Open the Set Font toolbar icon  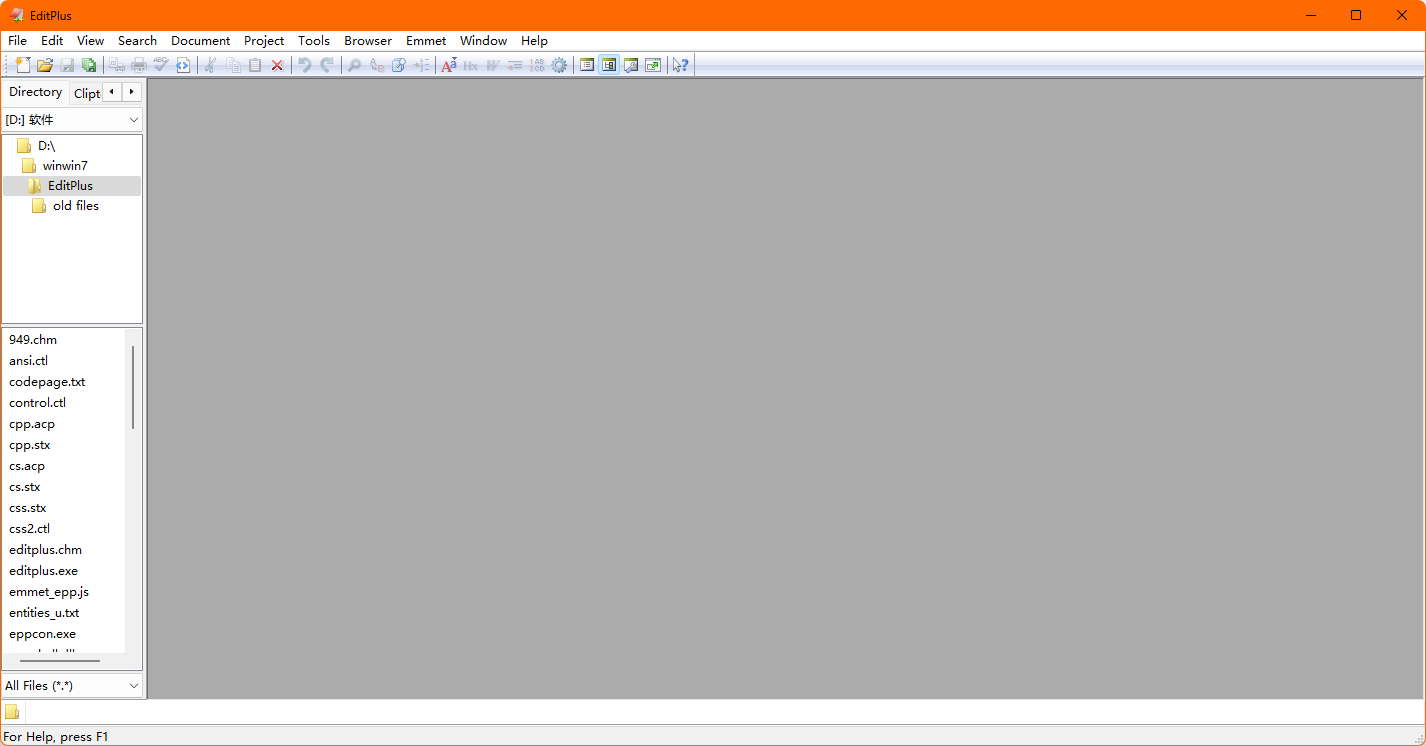pyautogui.click(x=449, y=65)
